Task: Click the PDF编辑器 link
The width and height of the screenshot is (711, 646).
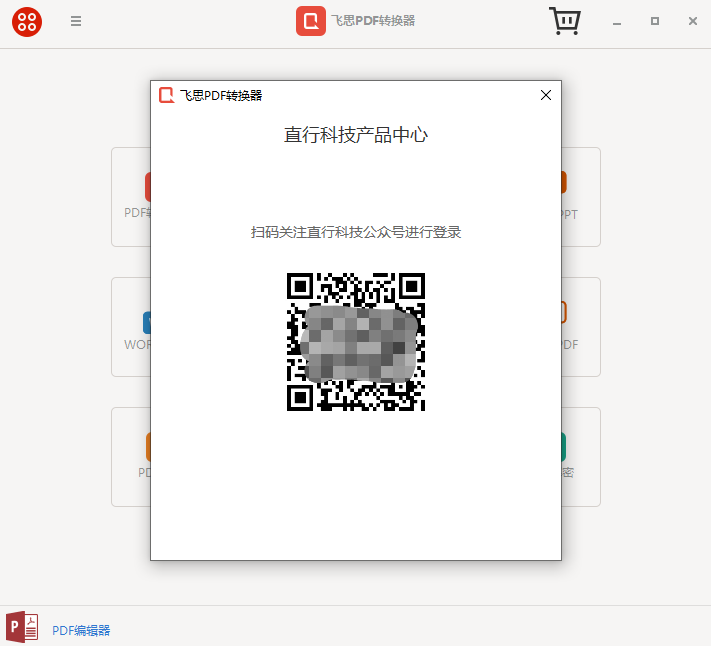Action: pyautogui.click(x=81, y=630)
